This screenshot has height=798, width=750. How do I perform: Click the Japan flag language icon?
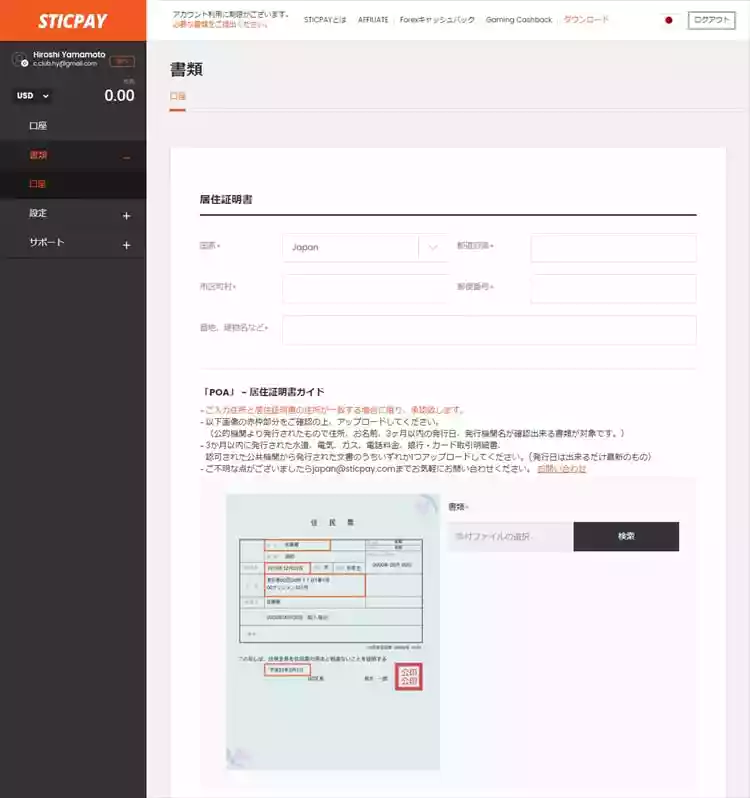(x=669, y=20)
